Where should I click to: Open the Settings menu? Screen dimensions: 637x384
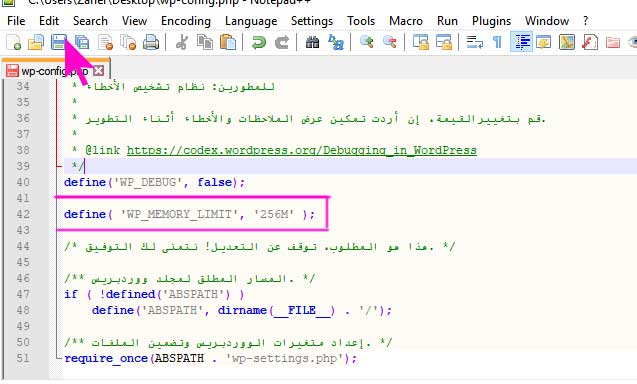(312, 21)
